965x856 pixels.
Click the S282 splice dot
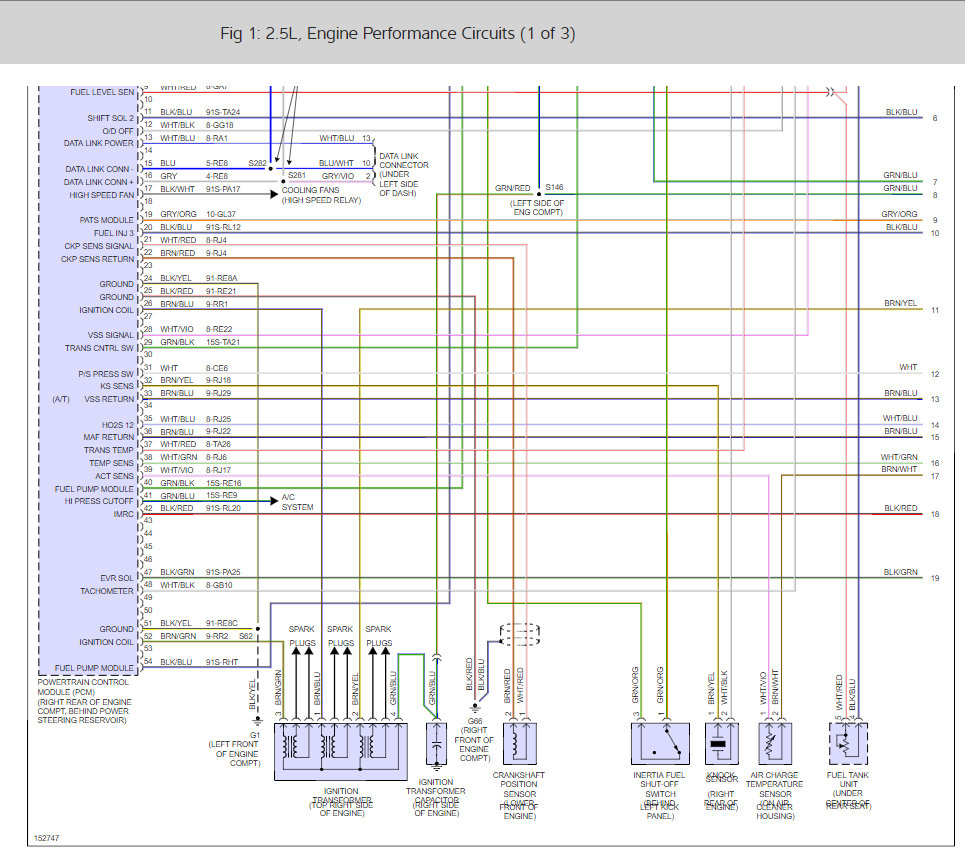[270, 168]
